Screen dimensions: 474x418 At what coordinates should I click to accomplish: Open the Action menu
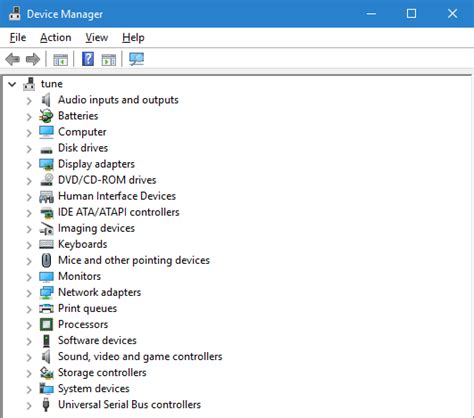coord(56,38)
